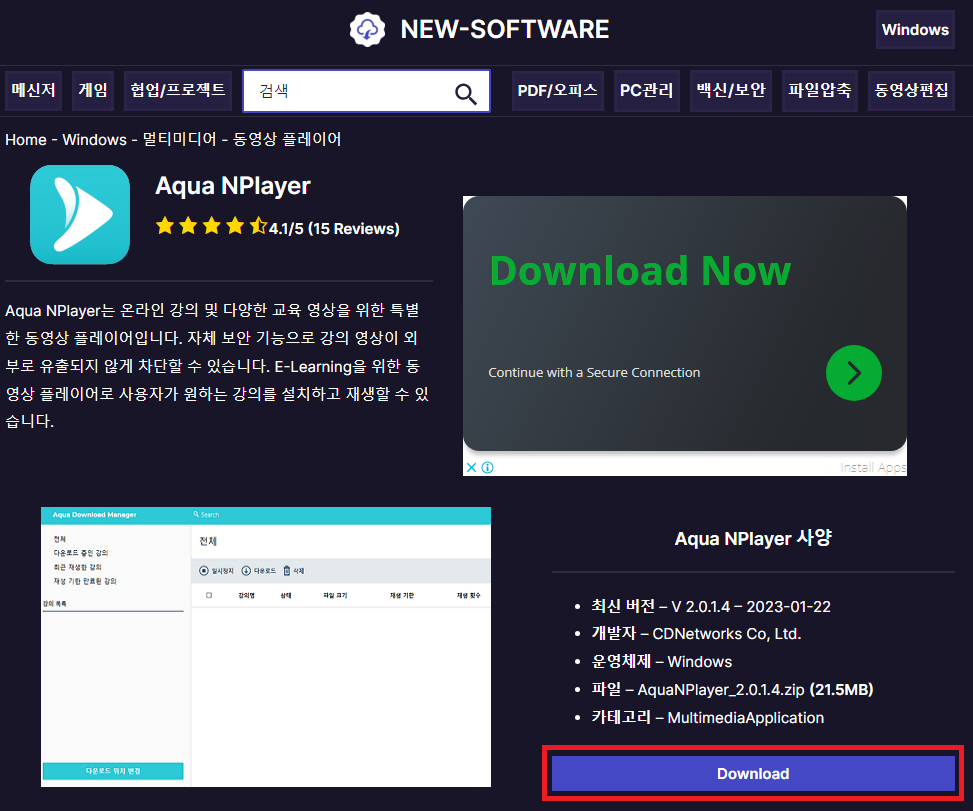This screenshot has height=811, width=973.
Task: Click the NEW-SOFTWARE cloud logo icon
Action: pos(367,29)
